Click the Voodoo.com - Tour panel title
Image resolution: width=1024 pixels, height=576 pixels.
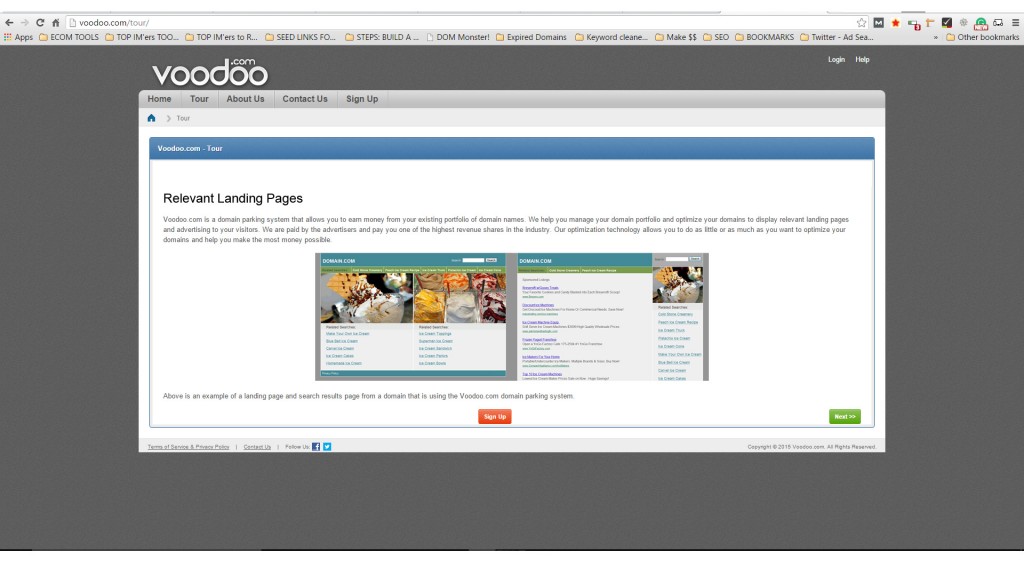190,148
